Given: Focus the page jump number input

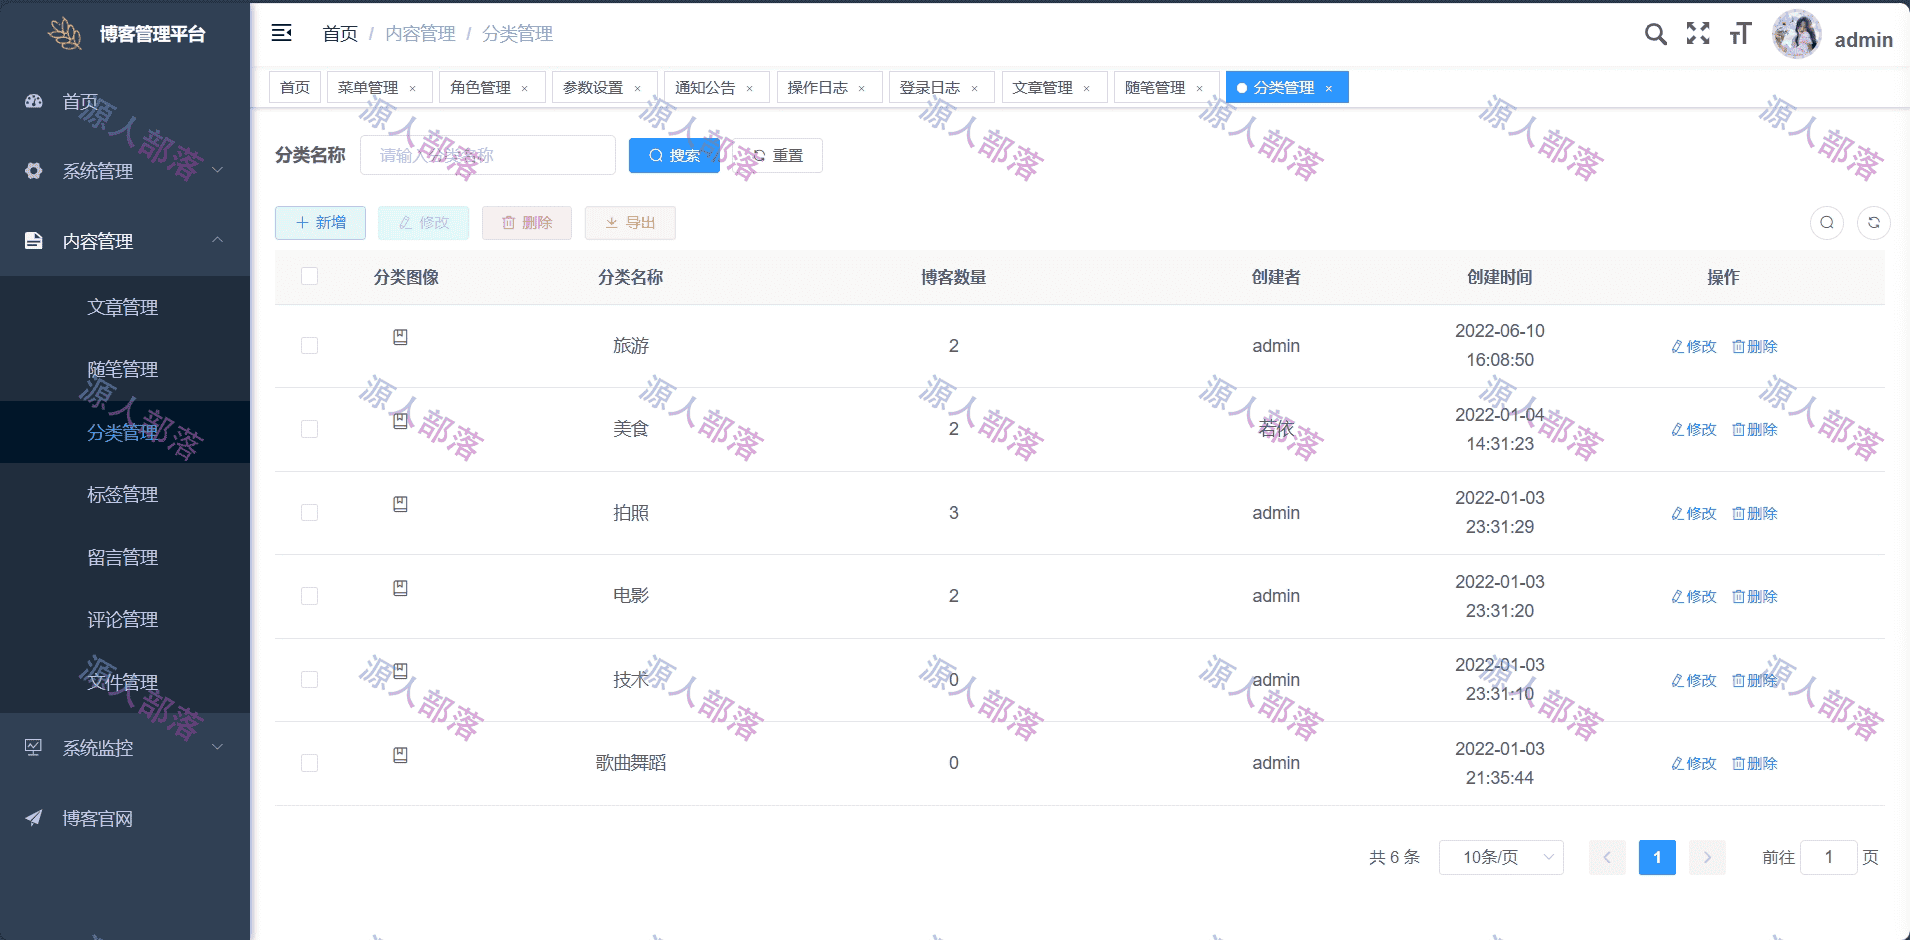Looking at the screenshot, I should point(1828,857).
